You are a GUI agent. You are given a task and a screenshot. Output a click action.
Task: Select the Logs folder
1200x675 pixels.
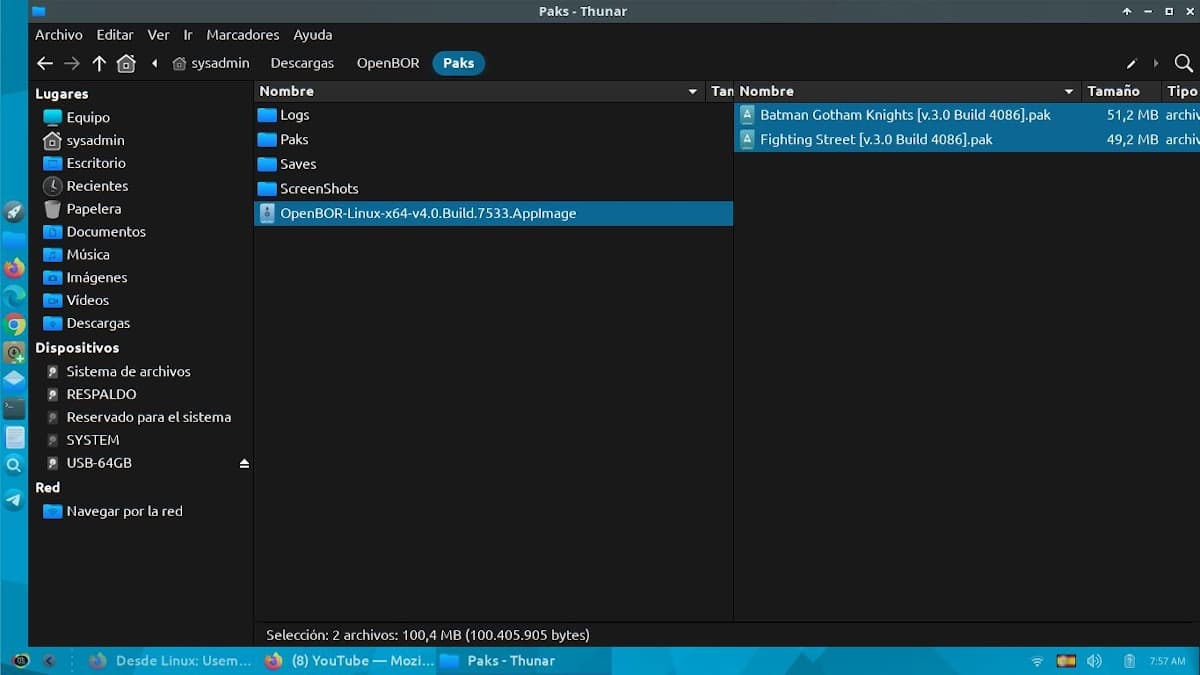click(493, 115)
